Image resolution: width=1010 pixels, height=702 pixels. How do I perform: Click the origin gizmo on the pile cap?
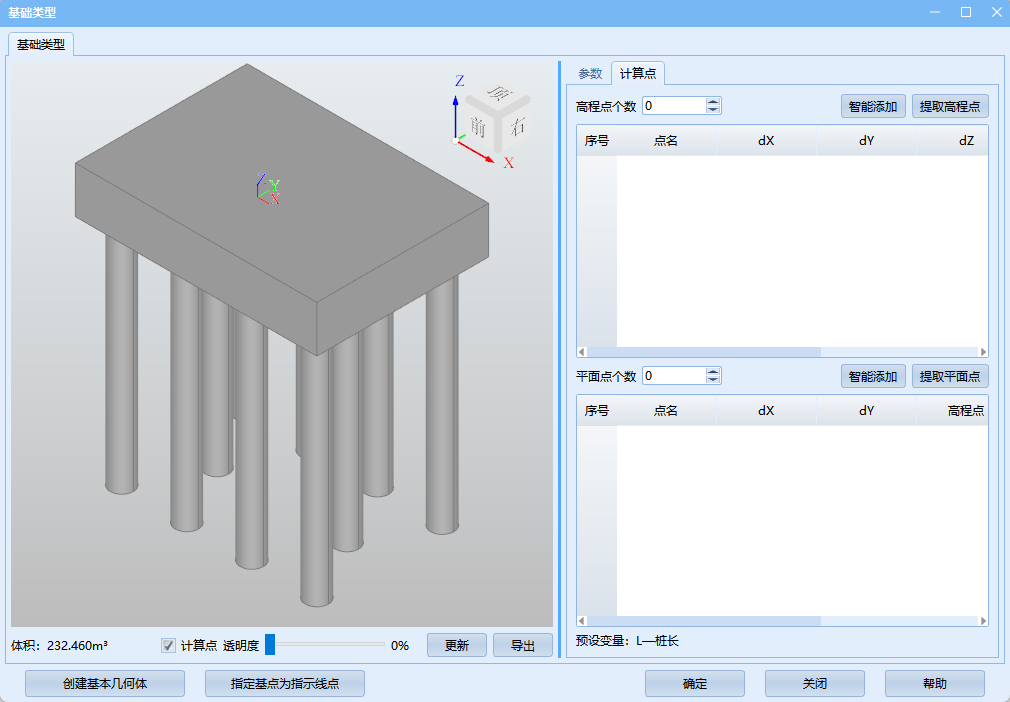267,189
